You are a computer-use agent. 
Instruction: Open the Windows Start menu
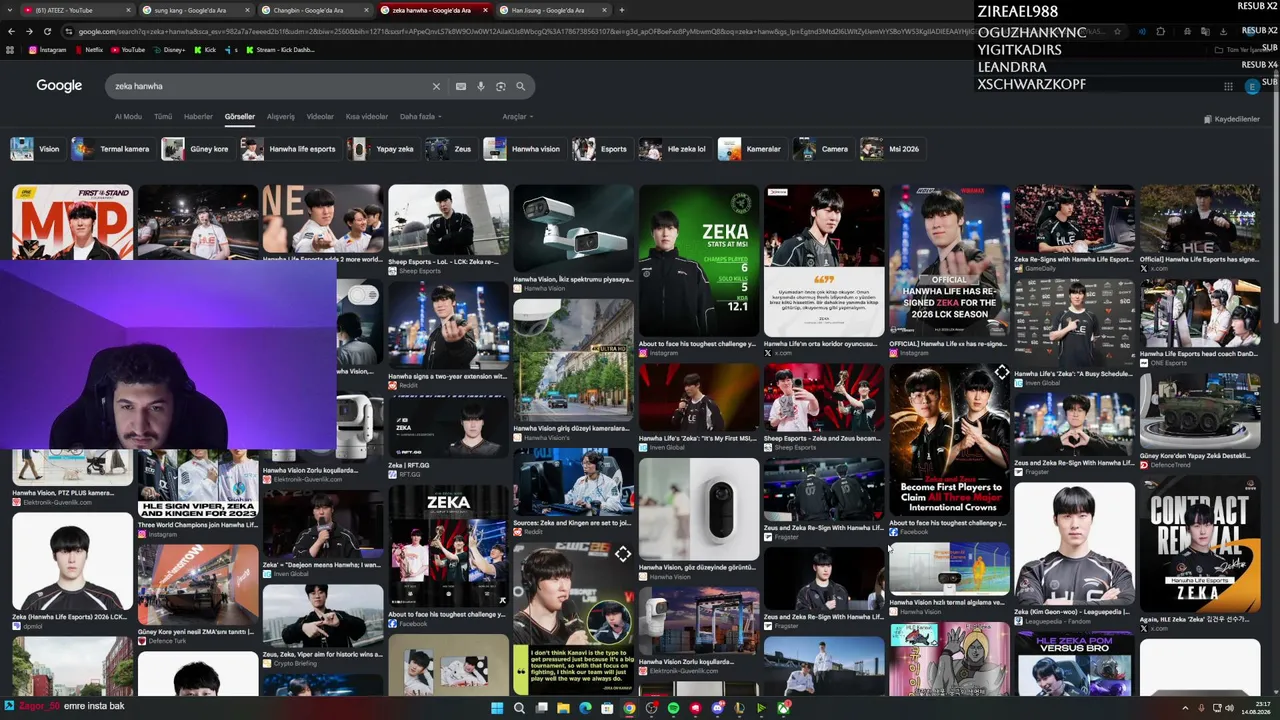tap(497, 708)
